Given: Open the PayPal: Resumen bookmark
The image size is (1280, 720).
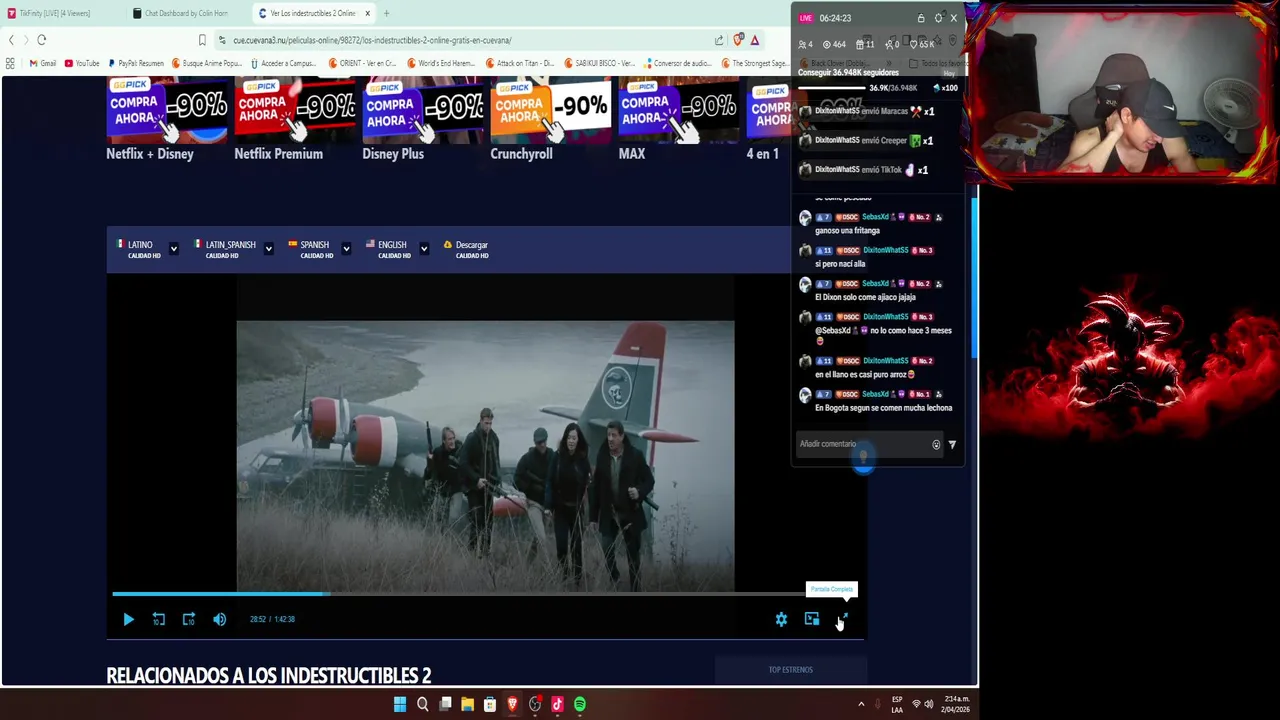Looking at the screenshot, I should [136, 63].
